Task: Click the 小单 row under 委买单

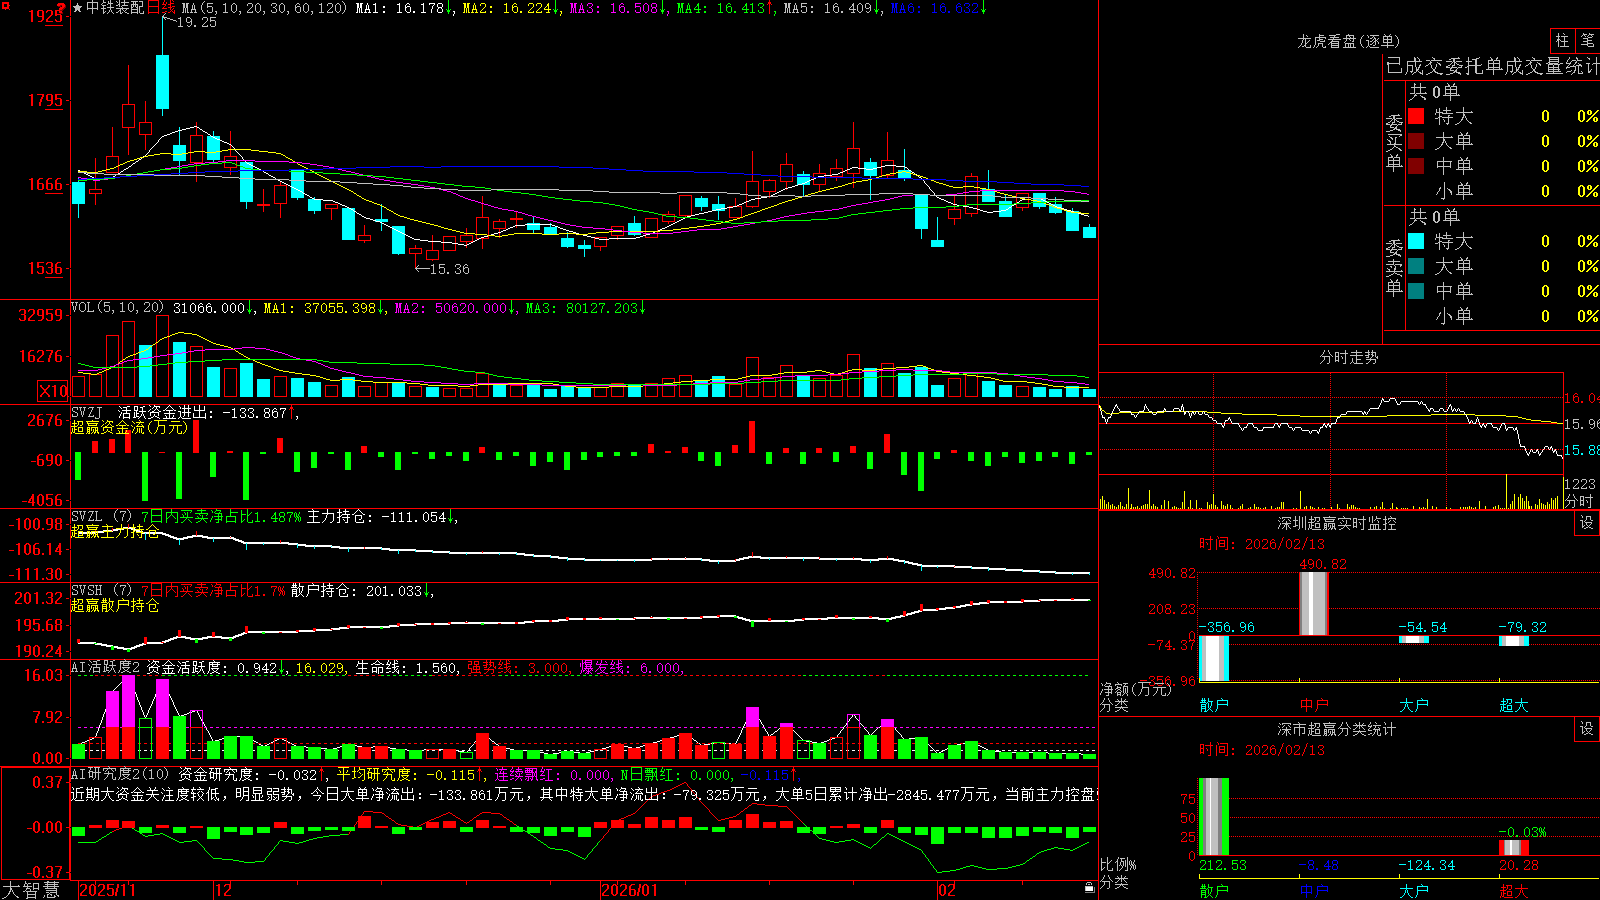Action: click(1503, 191)
